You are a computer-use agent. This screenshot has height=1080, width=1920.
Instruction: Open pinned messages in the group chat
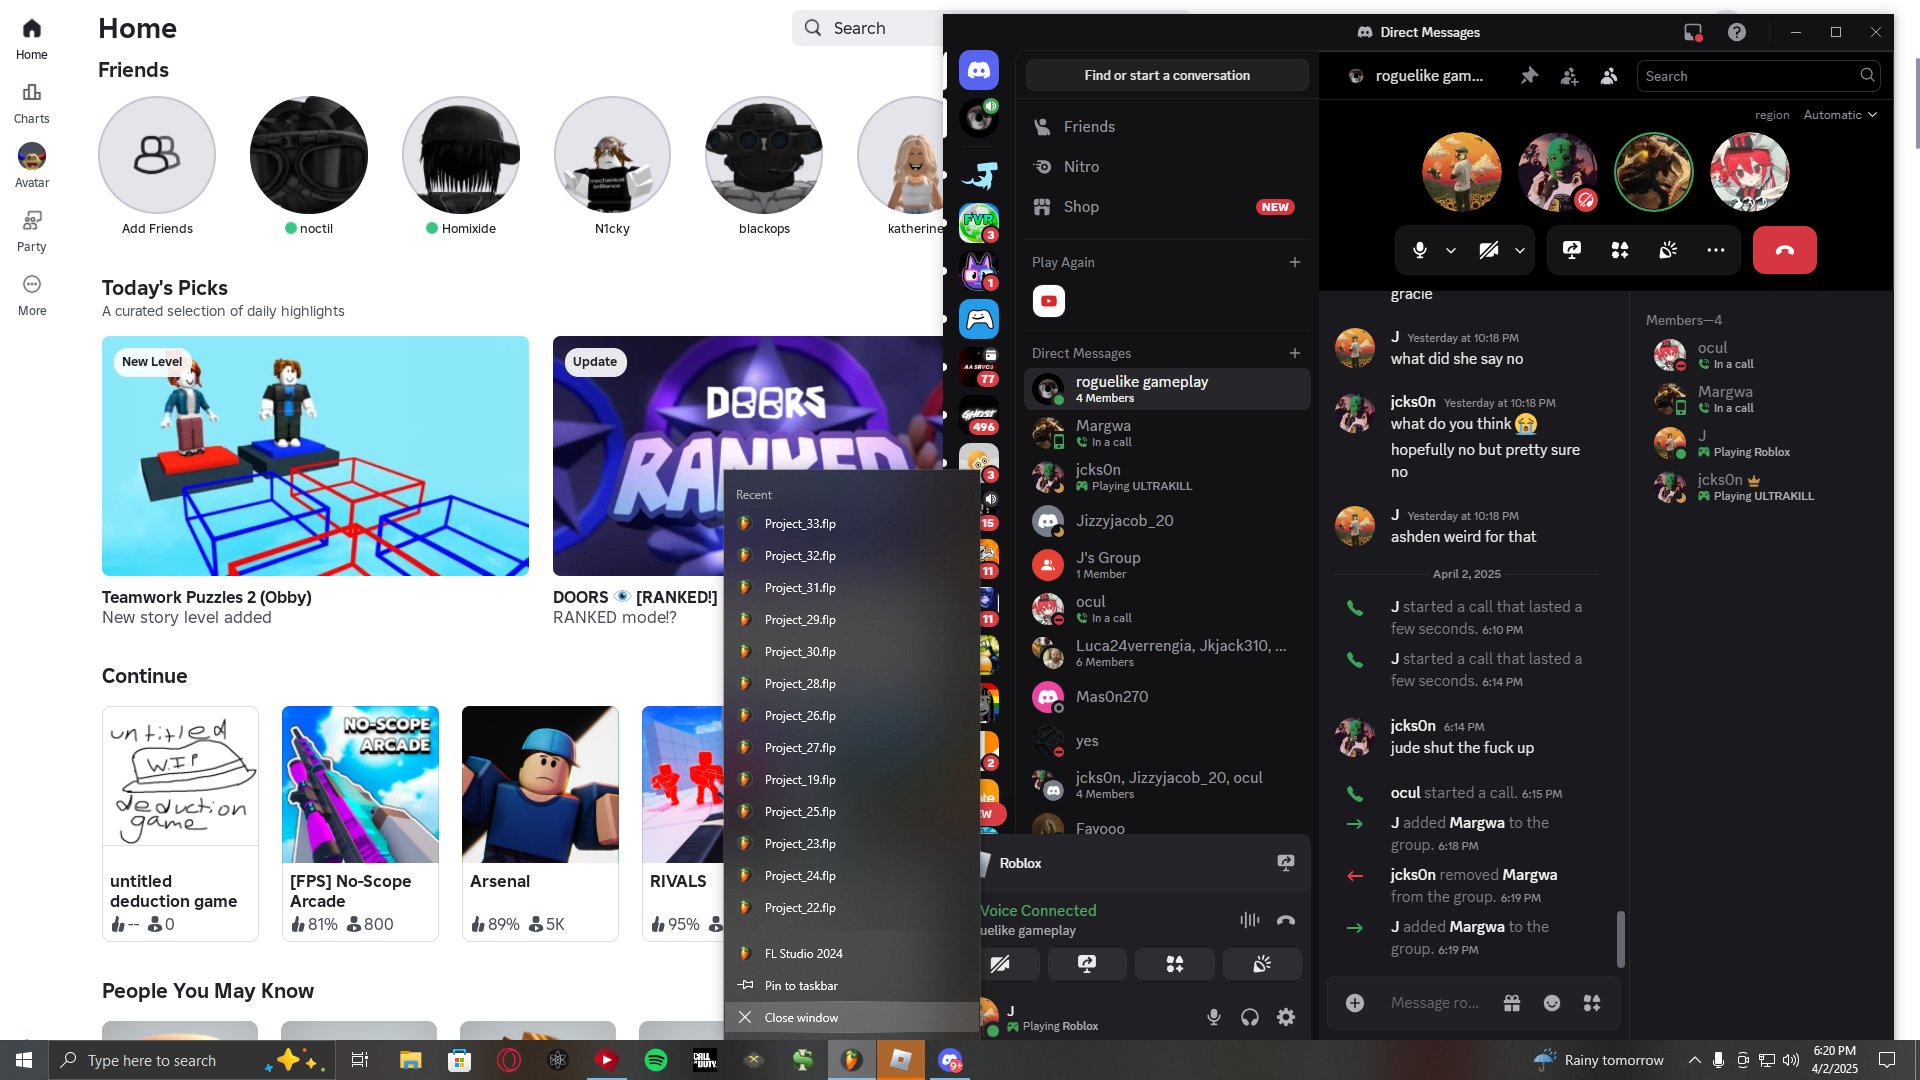pos(1529,76)
